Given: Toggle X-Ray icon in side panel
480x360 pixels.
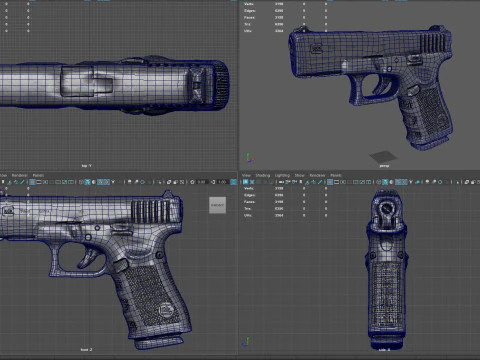Looking at the screenshot, I should point(466,182).
